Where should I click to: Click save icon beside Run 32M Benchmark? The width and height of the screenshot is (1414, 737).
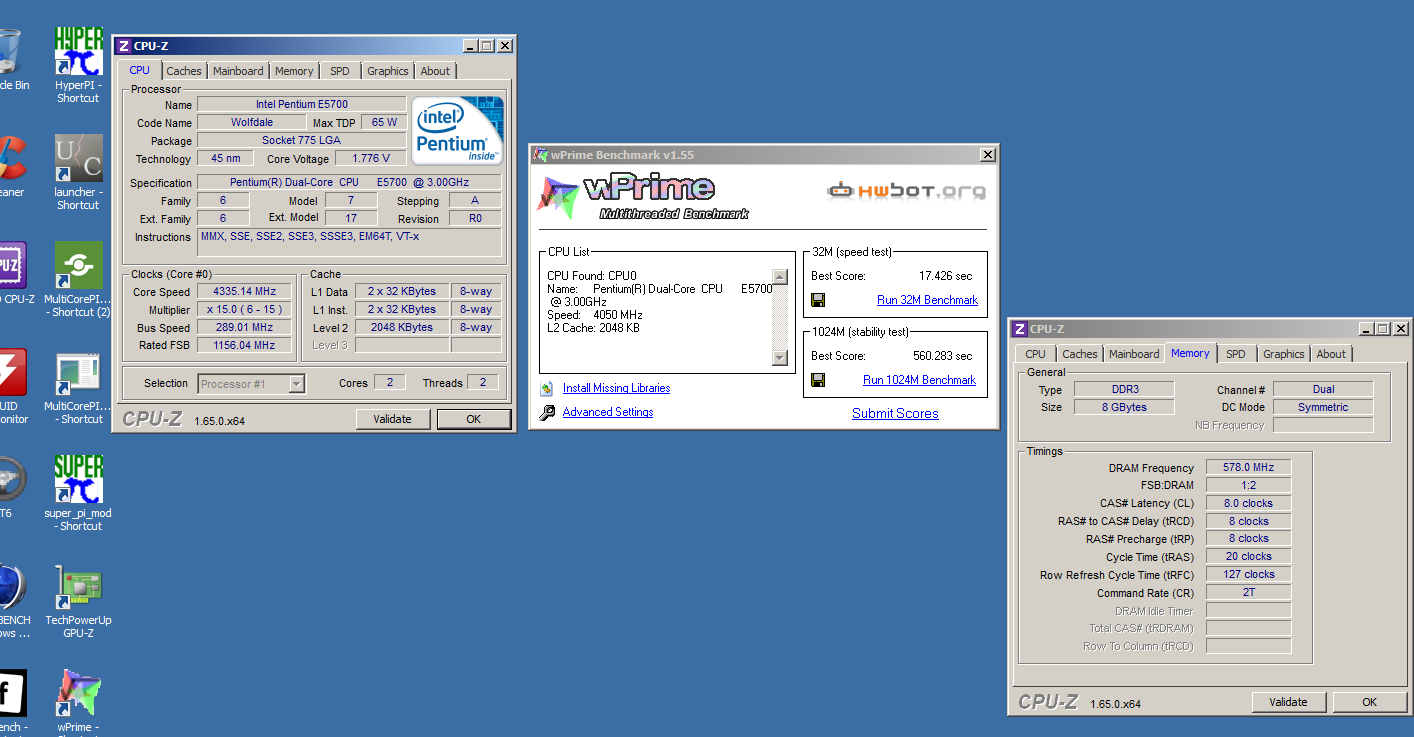(818, 300)
